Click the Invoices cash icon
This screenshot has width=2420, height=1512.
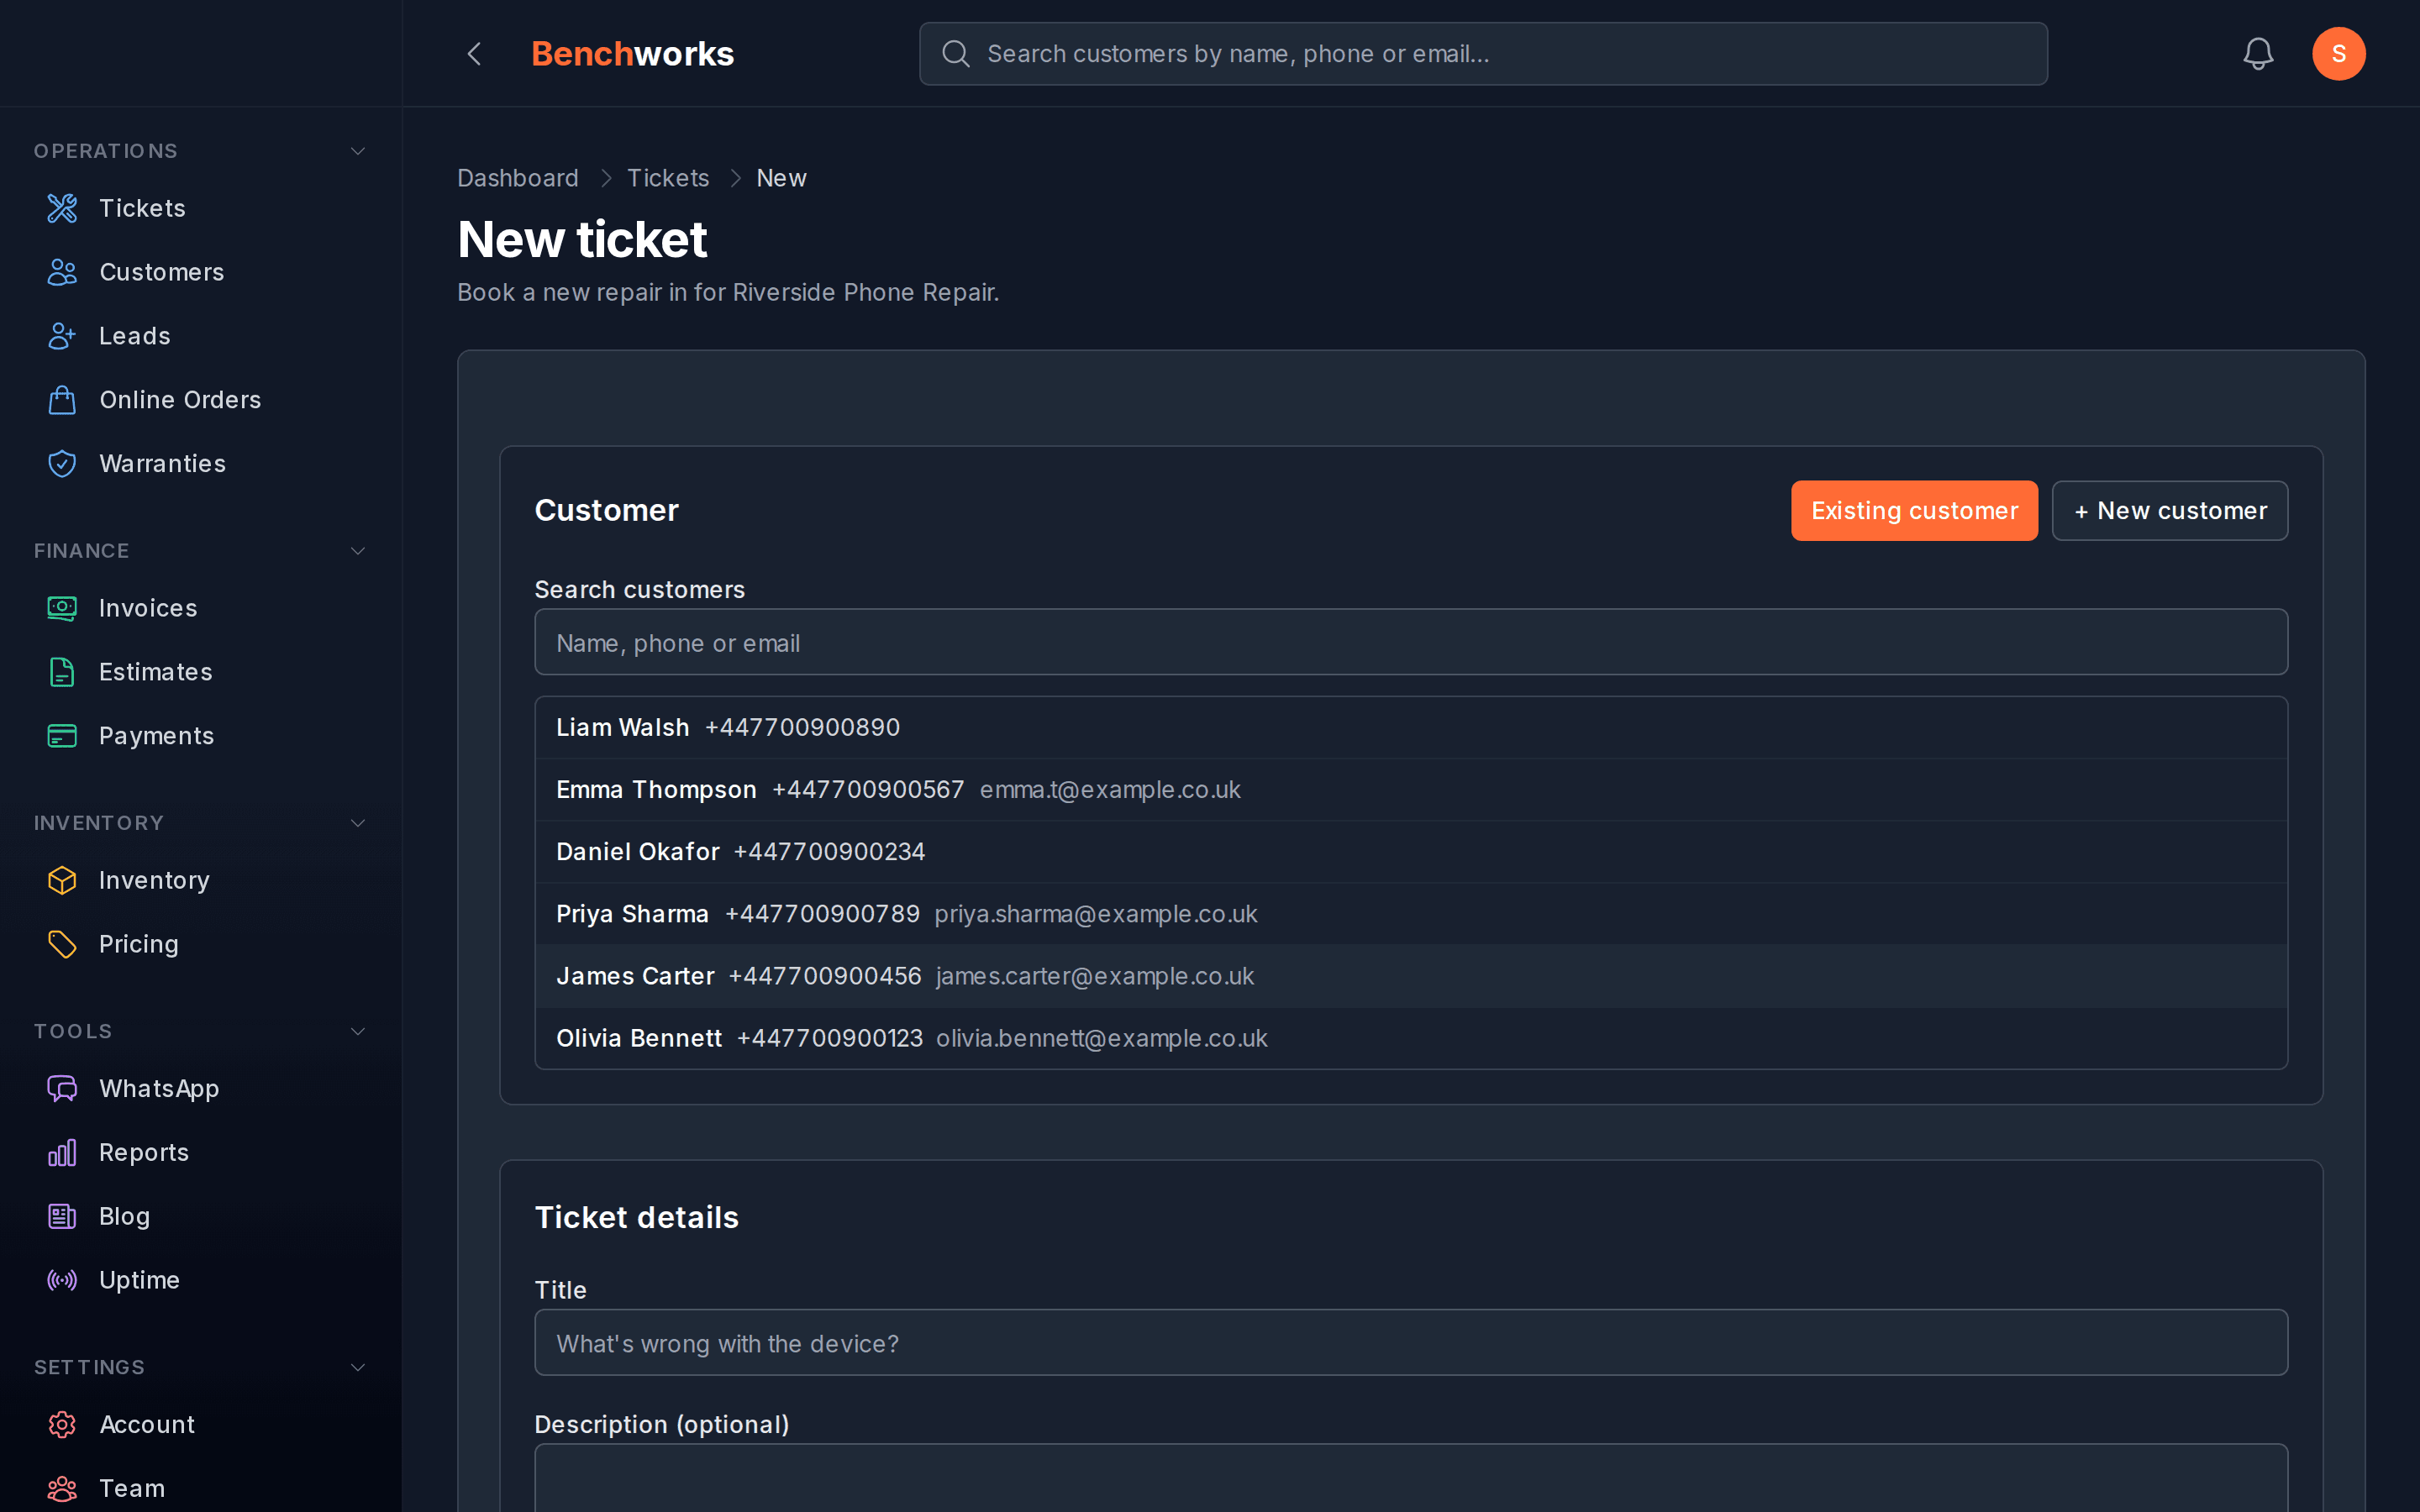click(x=62, y=608)
